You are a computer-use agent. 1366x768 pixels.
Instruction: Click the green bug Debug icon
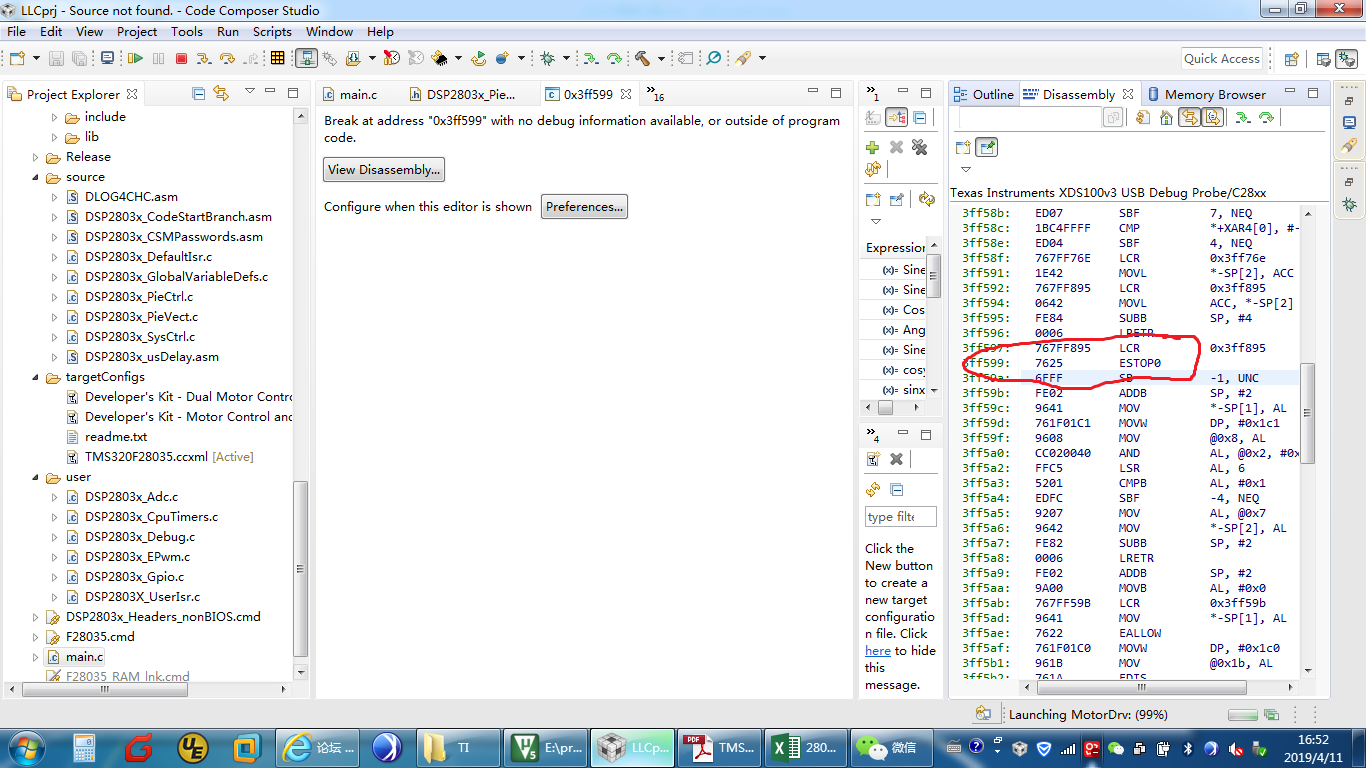click(x=548, y=58)
